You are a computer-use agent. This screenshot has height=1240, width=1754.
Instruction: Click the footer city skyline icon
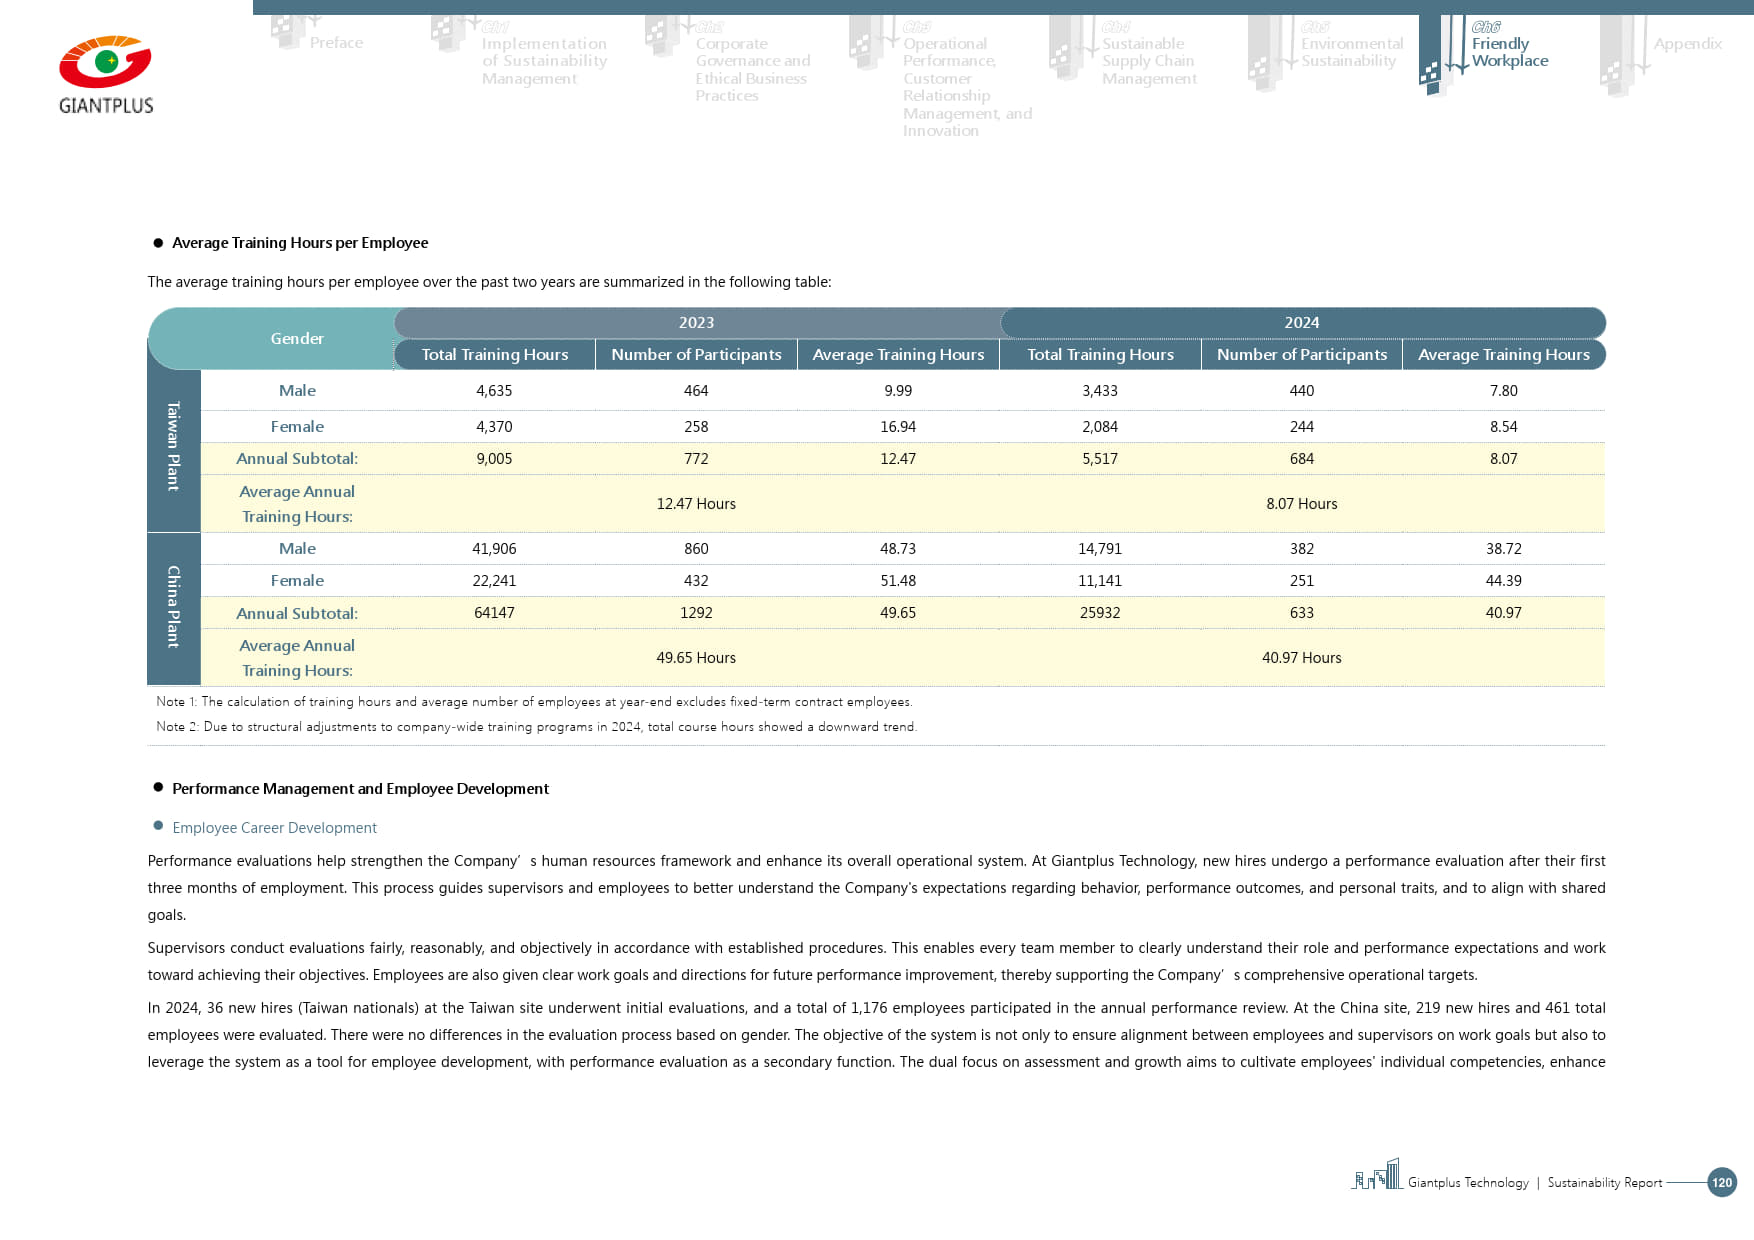point(1377,1175)
